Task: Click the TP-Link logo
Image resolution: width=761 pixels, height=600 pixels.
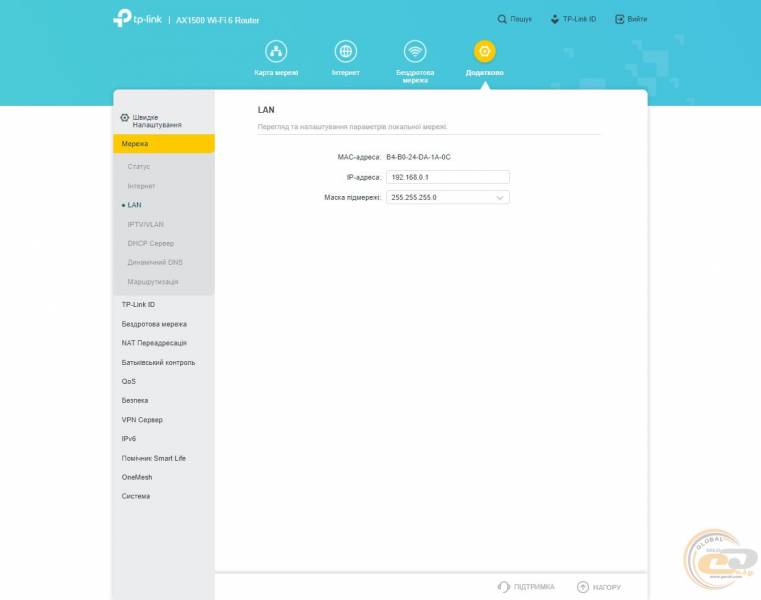Action: [x=137, y=18]
